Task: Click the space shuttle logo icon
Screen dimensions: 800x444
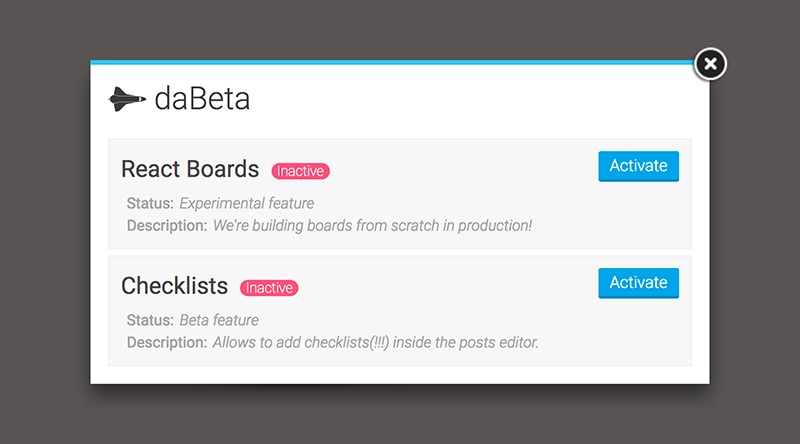Action: click(x=127, y=98)
